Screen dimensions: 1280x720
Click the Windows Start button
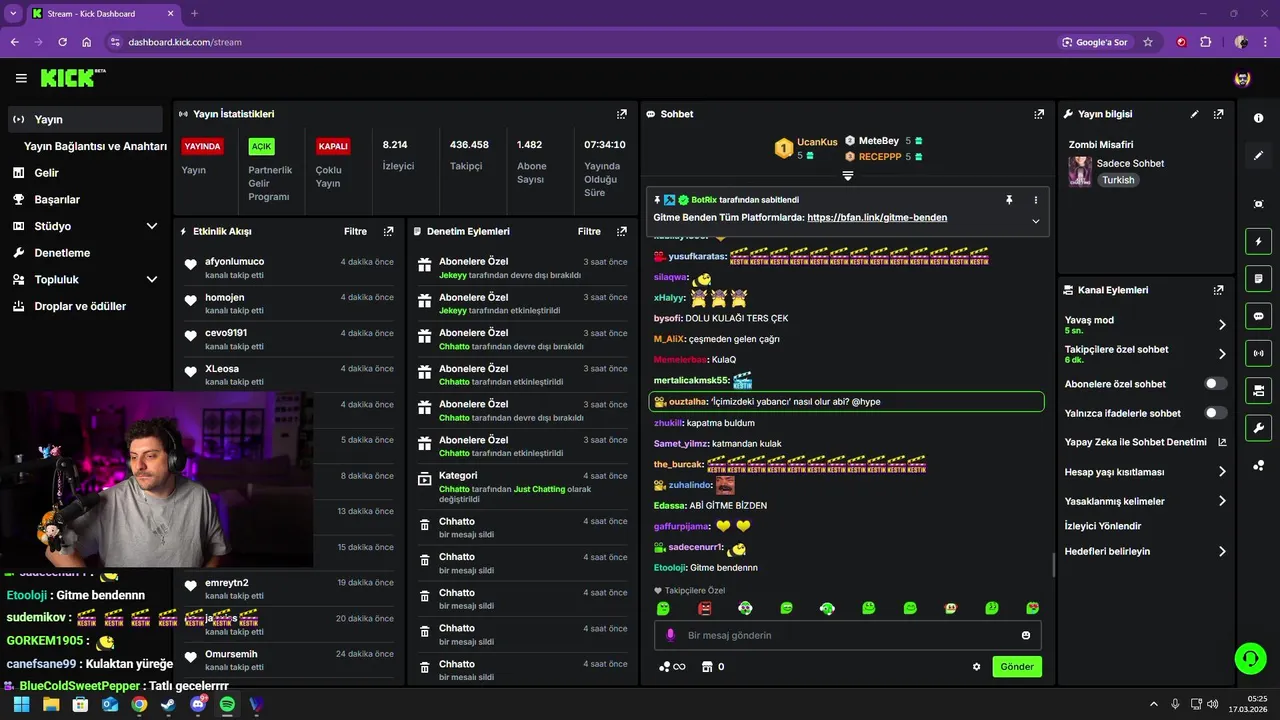click(21, 704)
